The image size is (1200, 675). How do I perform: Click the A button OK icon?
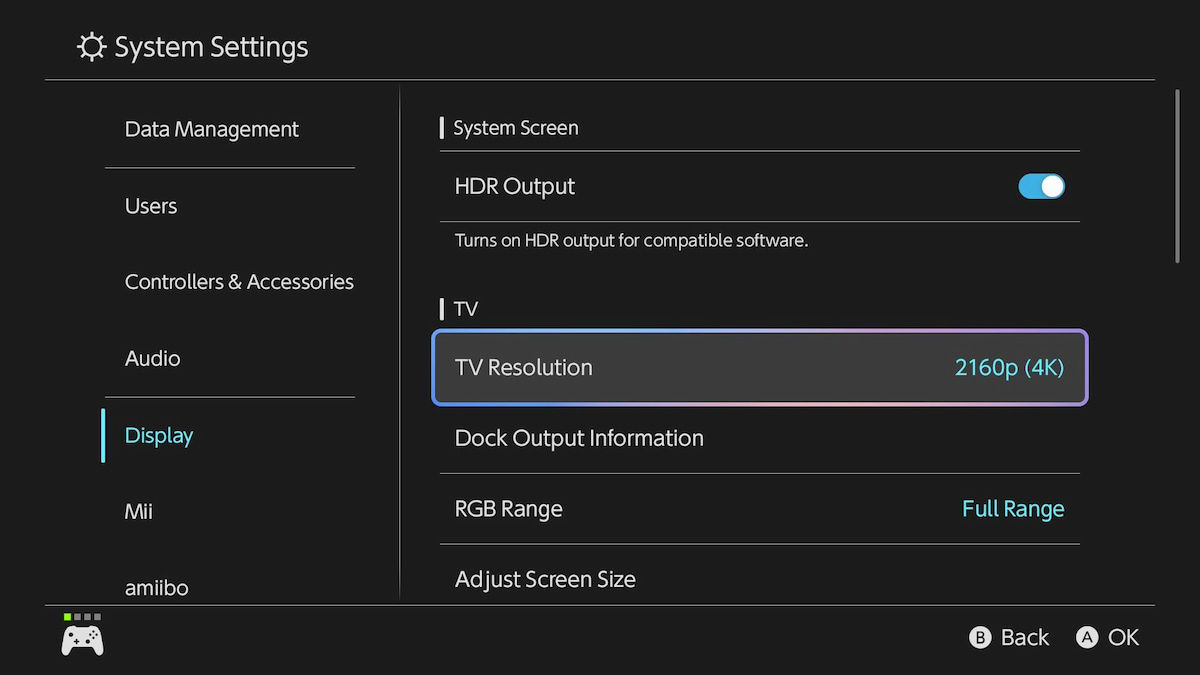pos(1087,638)
